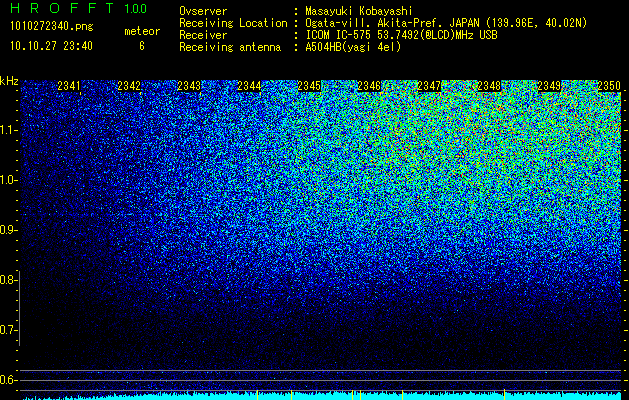This screenshot has width=629, height=400.
Task: Select the name Masayuki Kobayashi
Action: 359,12
